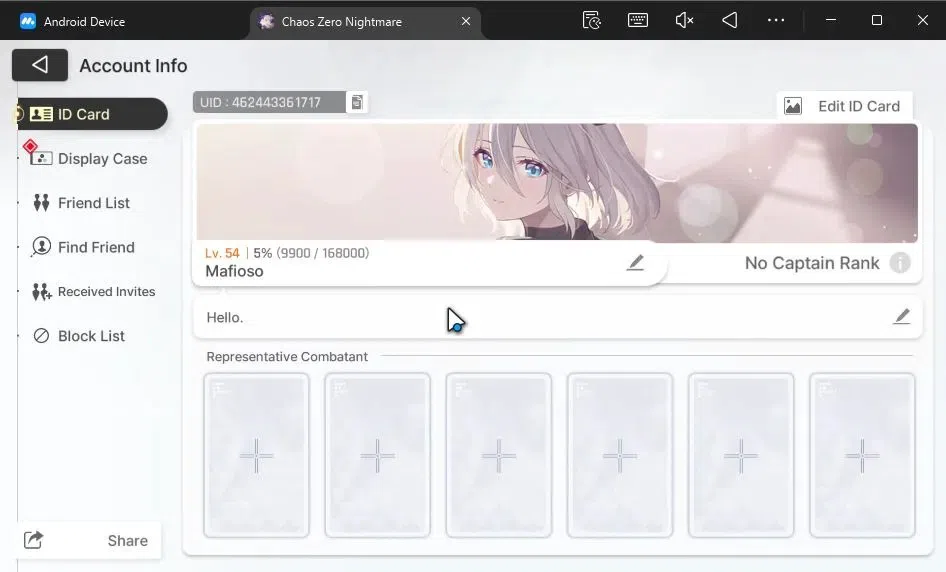Screen dimensions: 946x572
Task: Add first representative combatant slot
Action: pyautogui.click(x=256, y=455)
